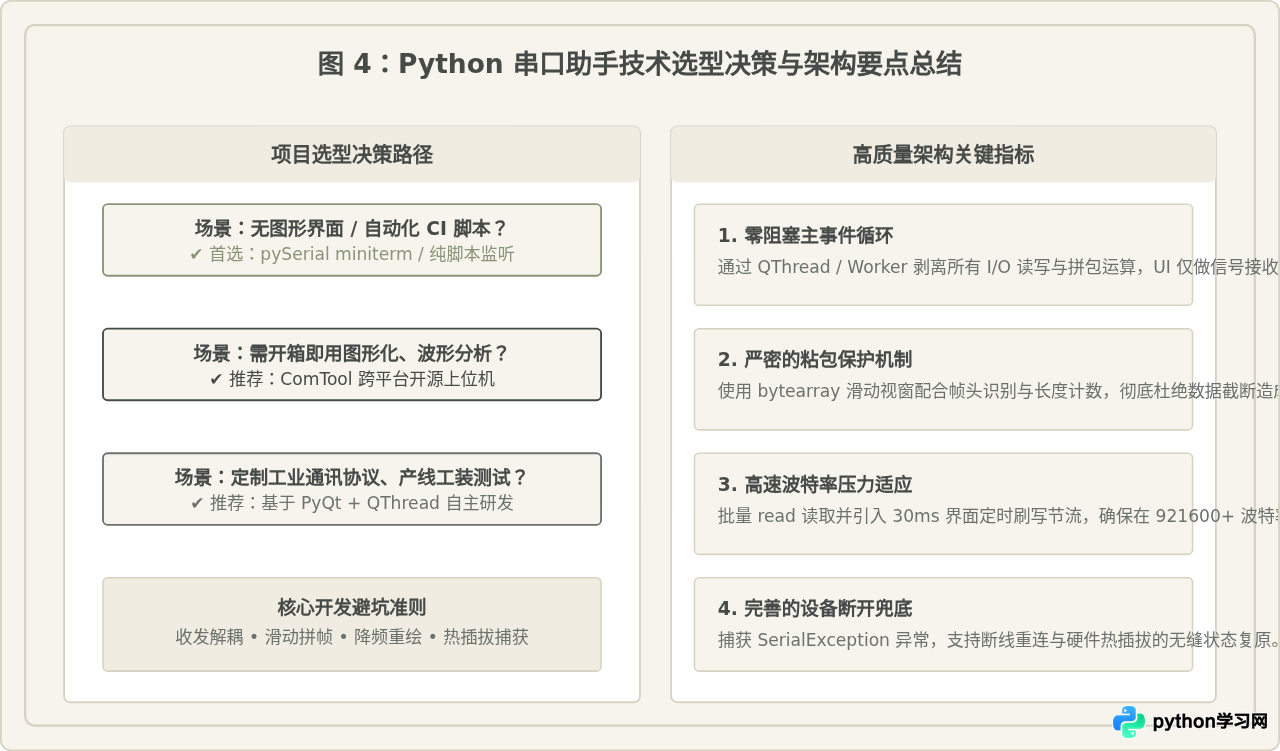This screenshot has width=1280, height=751.
Task: Select the title "图 4：Python 串口助手技术选型决策与架构要点总结"
Action: tap(640, 64)
